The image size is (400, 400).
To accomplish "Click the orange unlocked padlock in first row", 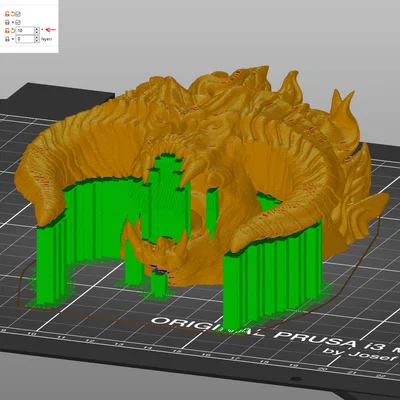I will 7,14.
